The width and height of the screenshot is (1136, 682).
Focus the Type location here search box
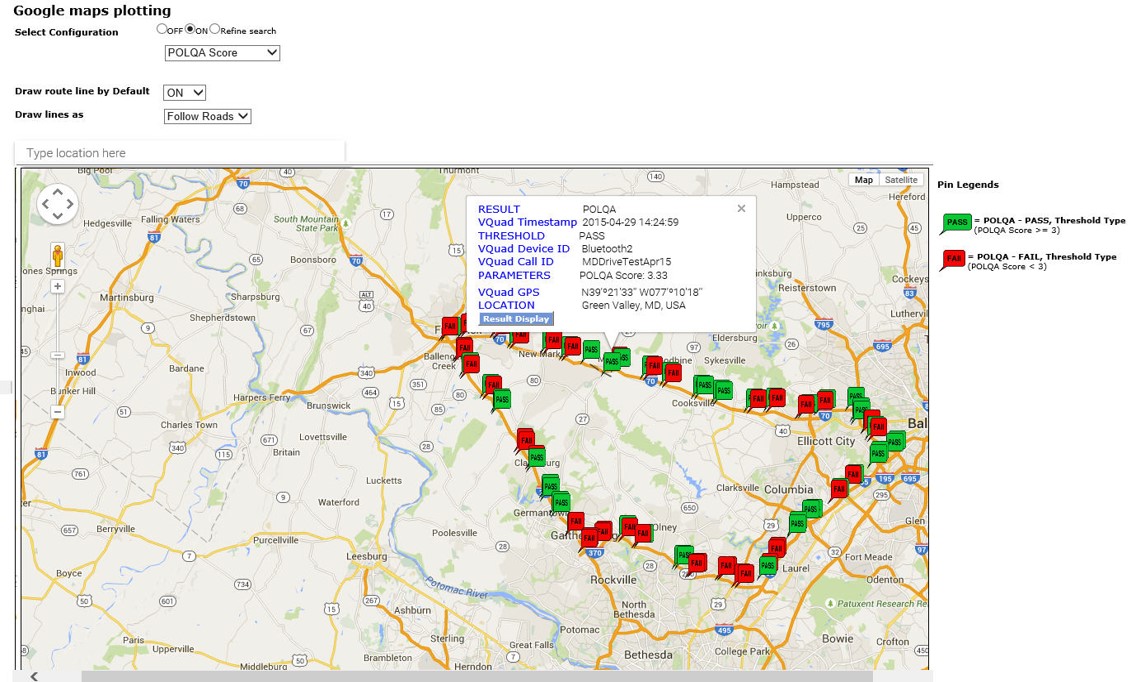coord(180,153)
